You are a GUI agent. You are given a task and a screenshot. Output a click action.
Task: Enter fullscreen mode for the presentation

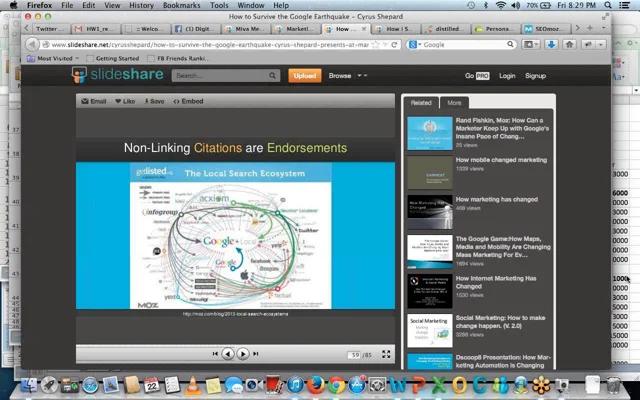(x=388, y=354)
